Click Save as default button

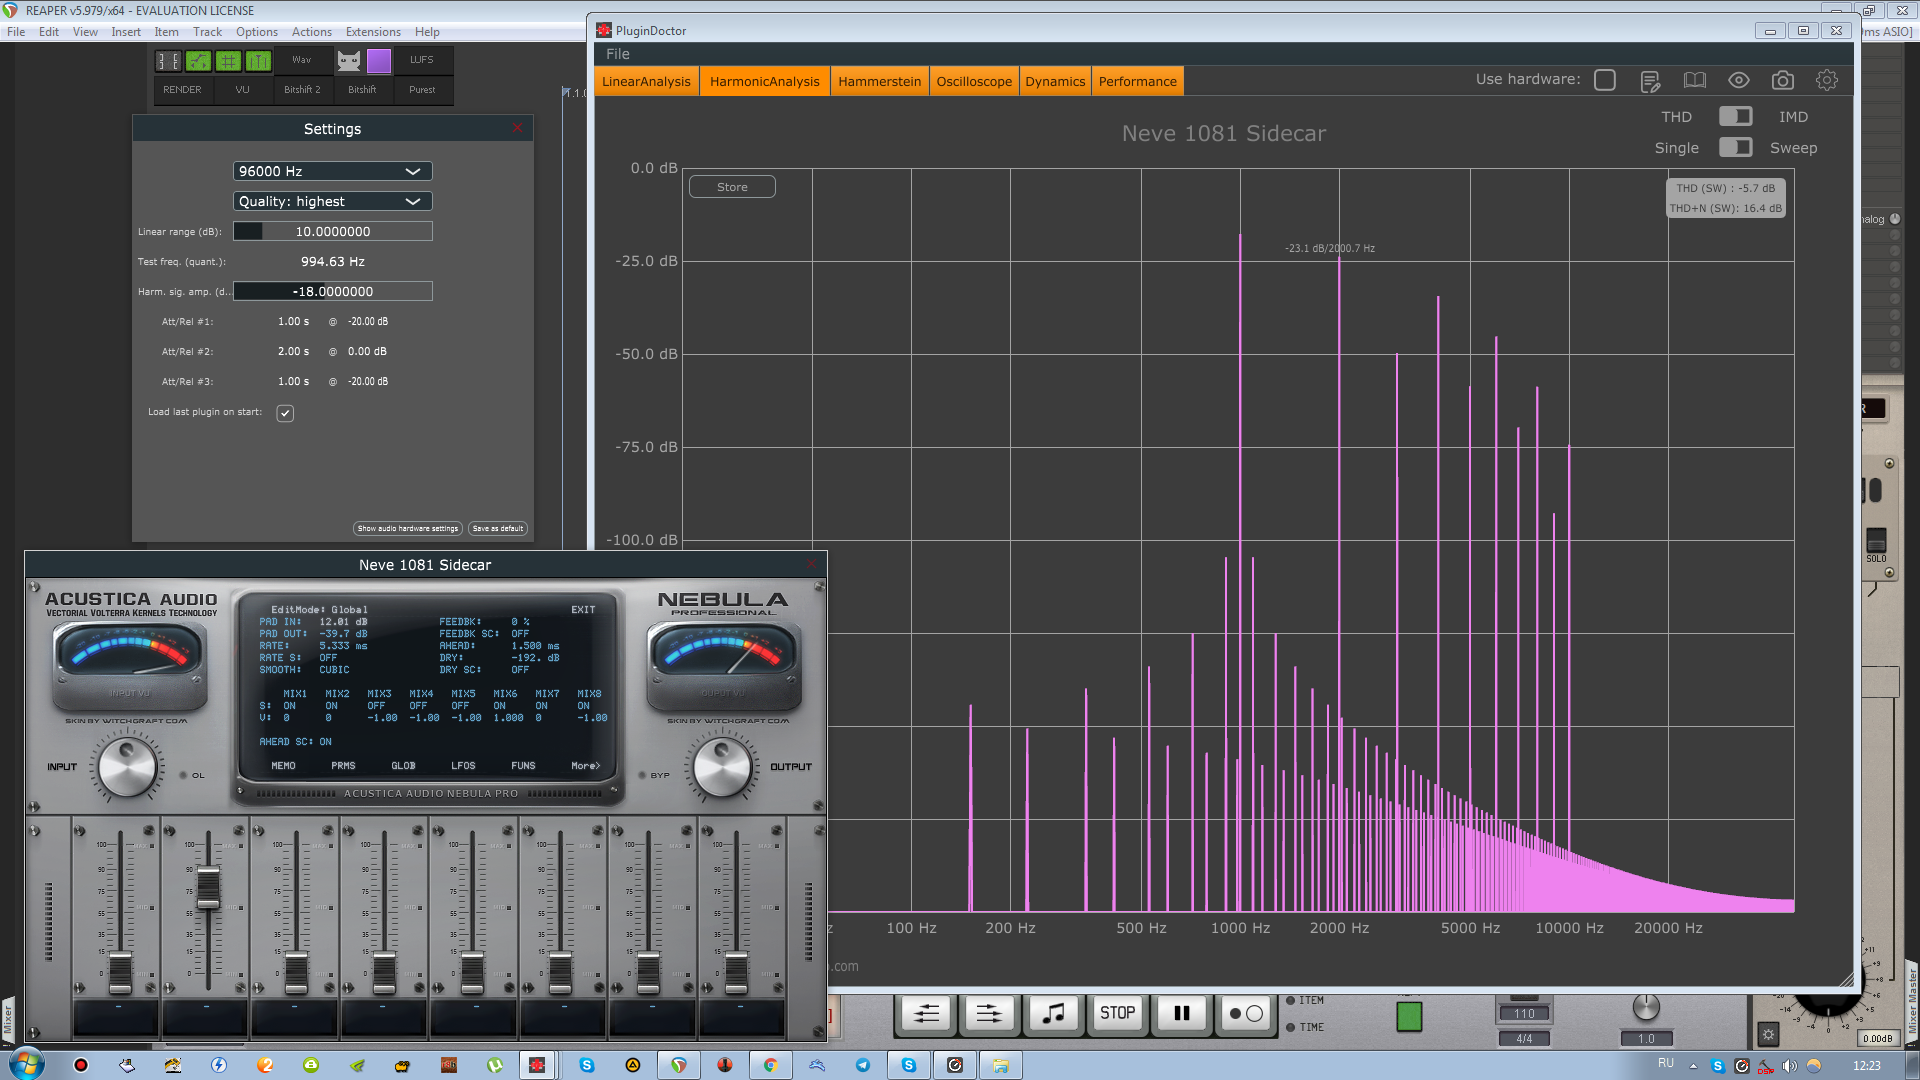(498, 528)
